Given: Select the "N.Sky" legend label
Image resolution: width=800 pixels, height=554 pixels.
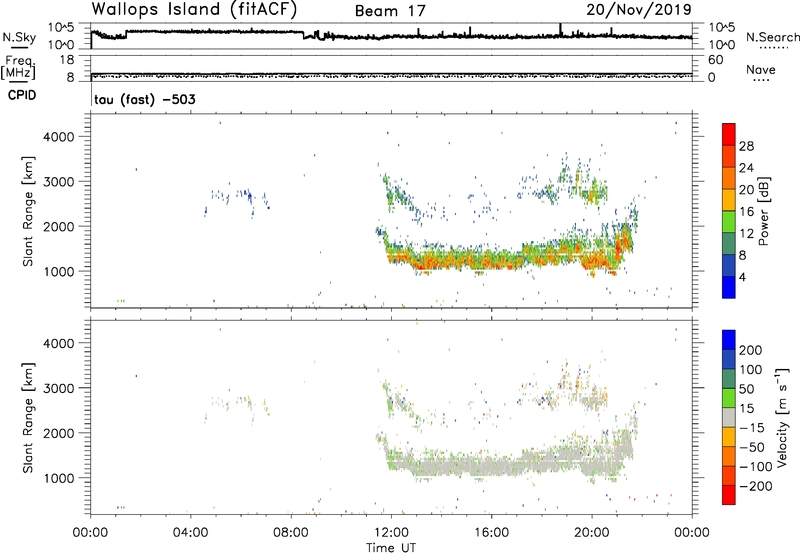Looking at the screenshot, I should (x=19, y=37).
